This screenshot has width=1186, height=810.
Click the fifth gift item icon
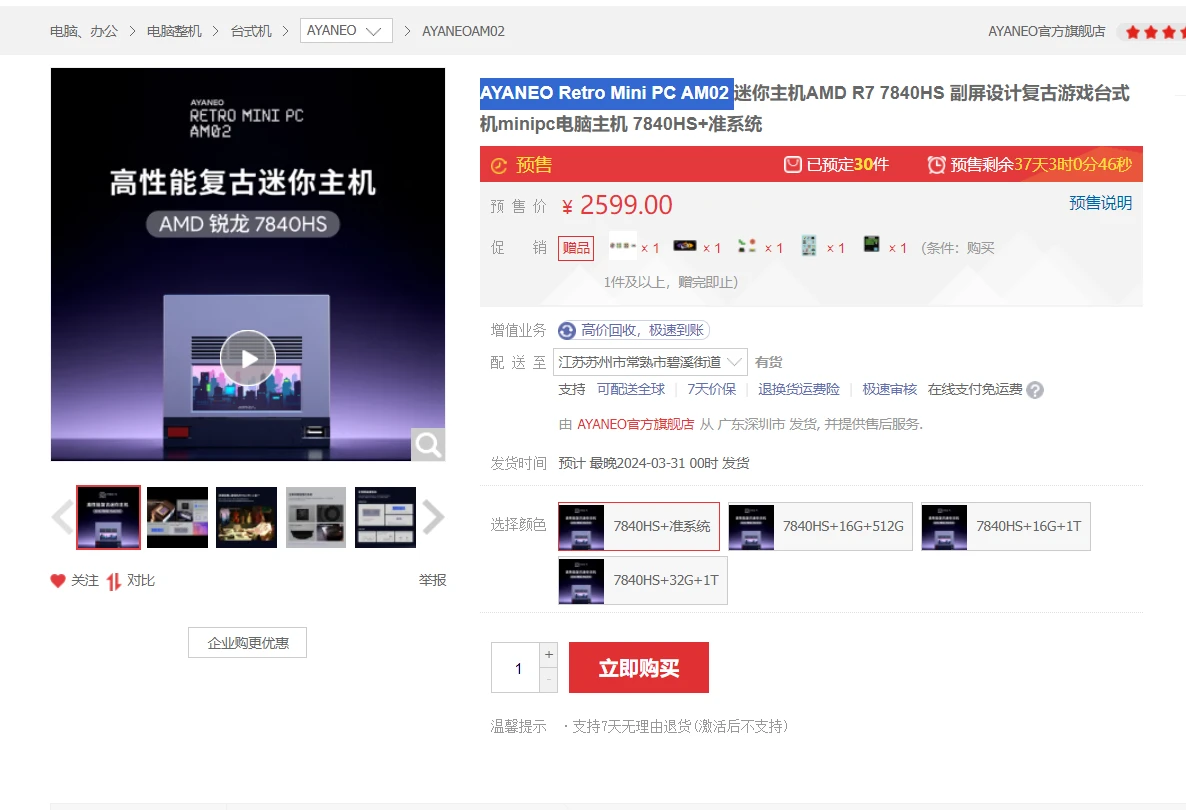(871, 244)
